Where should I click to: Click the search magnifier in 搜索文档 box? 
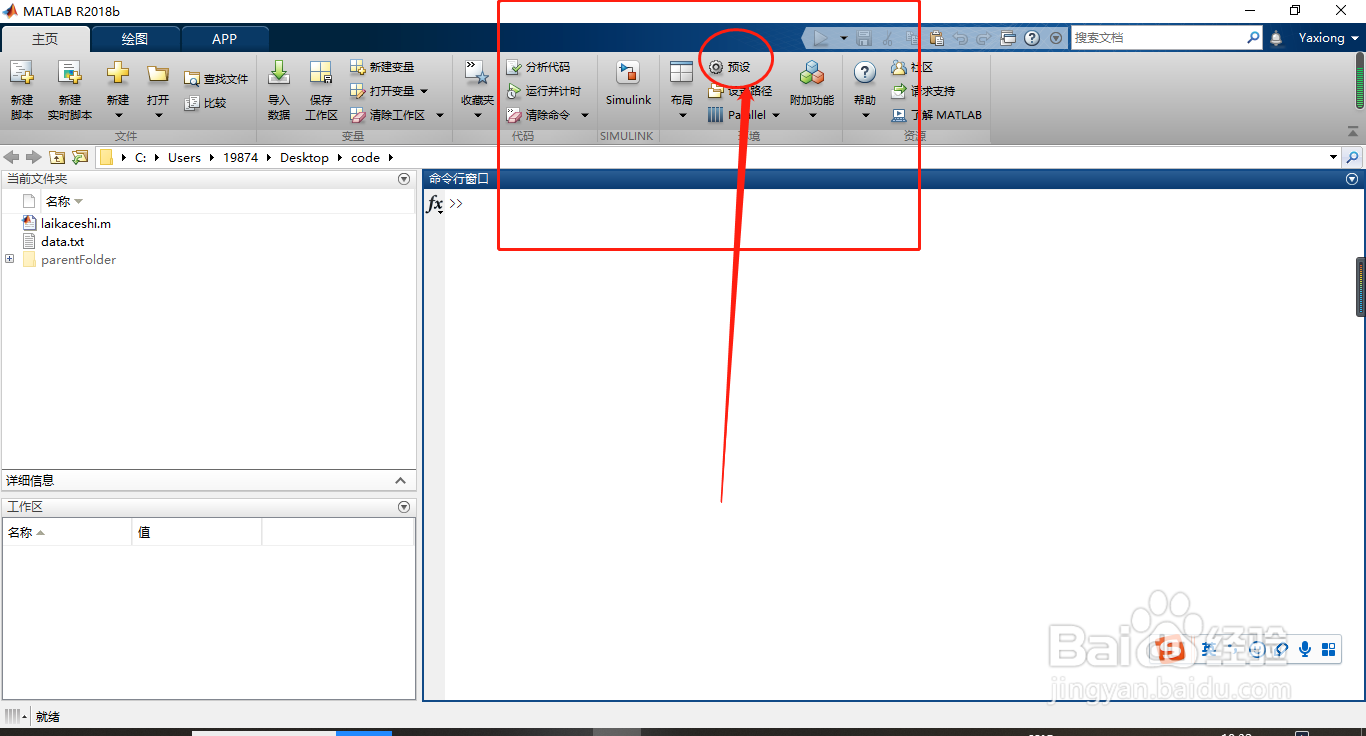pos(1253,38)
